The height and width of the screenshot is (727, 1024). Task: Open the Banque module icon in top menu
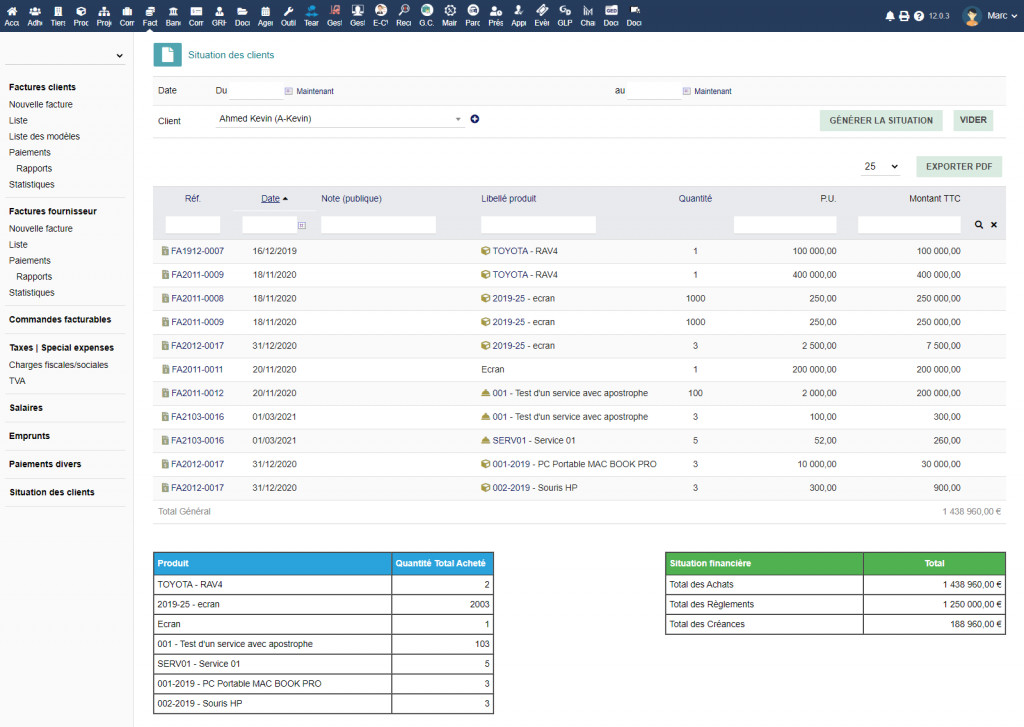pos(173,15)
